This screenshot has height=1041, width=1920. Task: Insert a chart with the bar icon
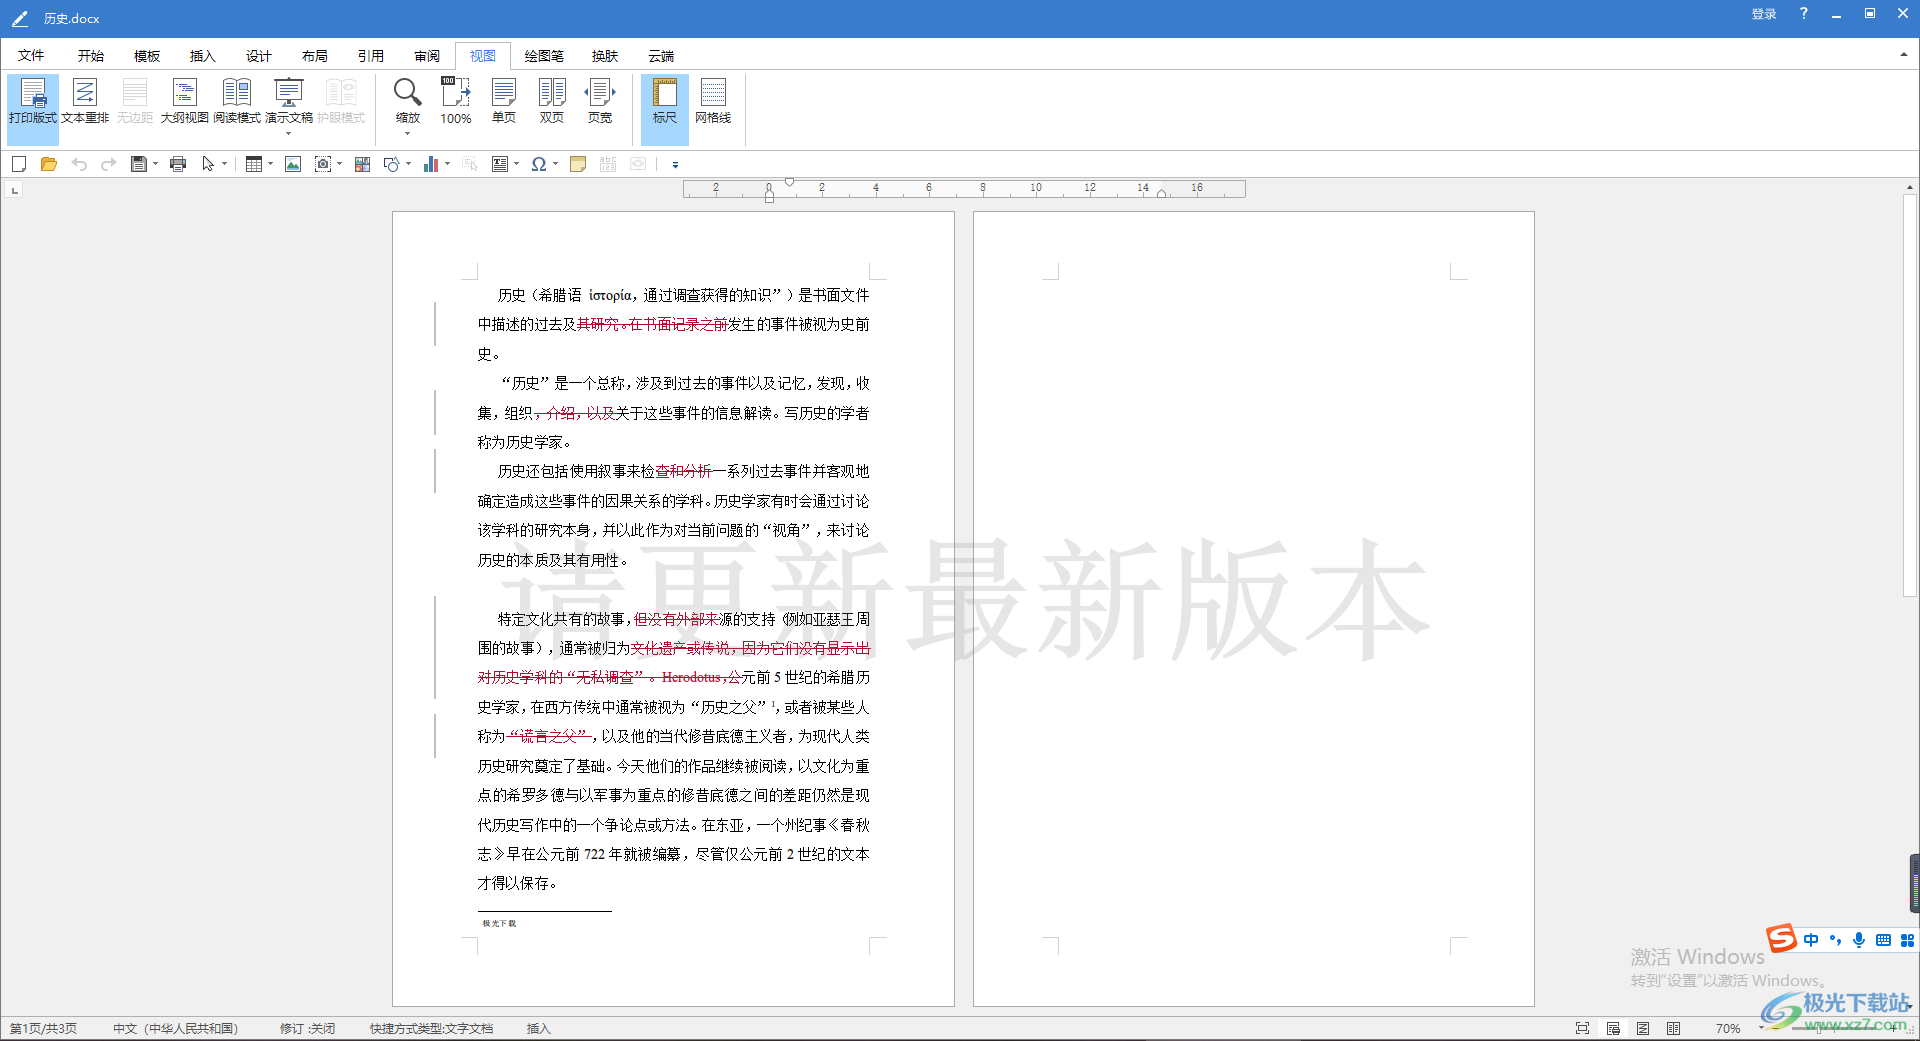431,164
